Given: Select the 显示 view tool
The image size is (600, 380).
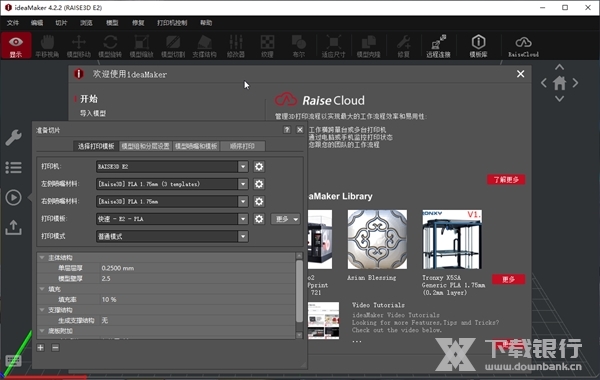Looking at the screenshot, I should coord(16,46).
